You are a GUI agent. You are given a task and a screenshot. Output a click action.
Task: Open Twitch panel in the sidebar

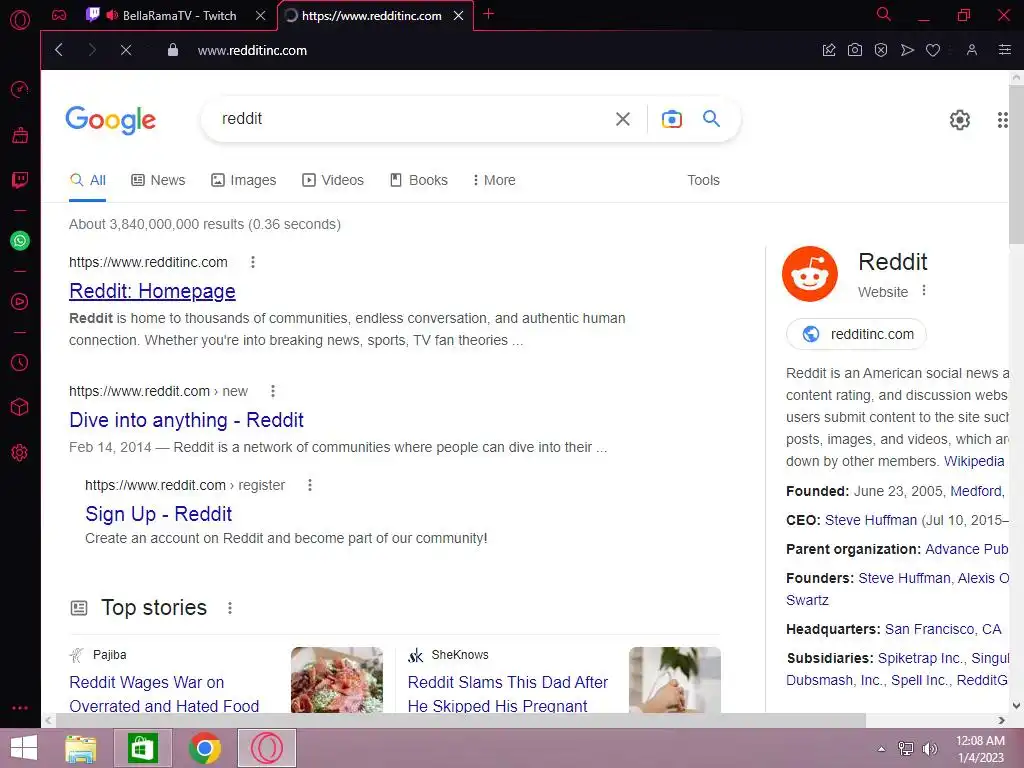pos(20,180)
